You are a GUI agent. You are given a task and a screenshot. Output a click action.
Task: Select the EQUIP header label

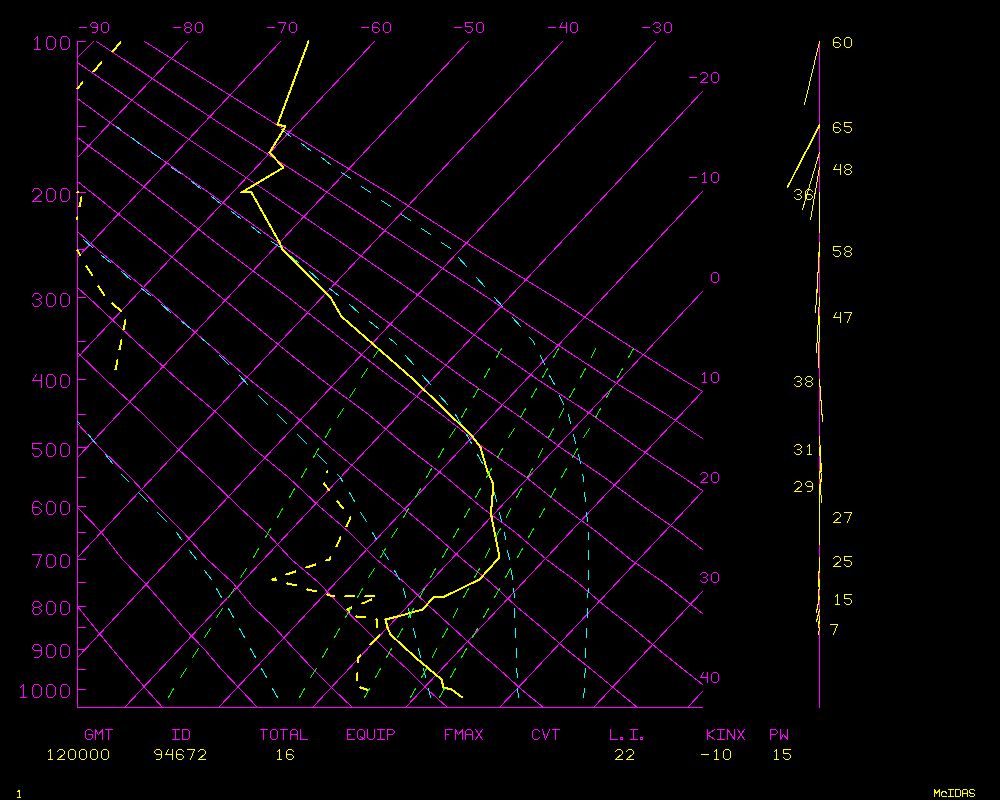[370, 735]
